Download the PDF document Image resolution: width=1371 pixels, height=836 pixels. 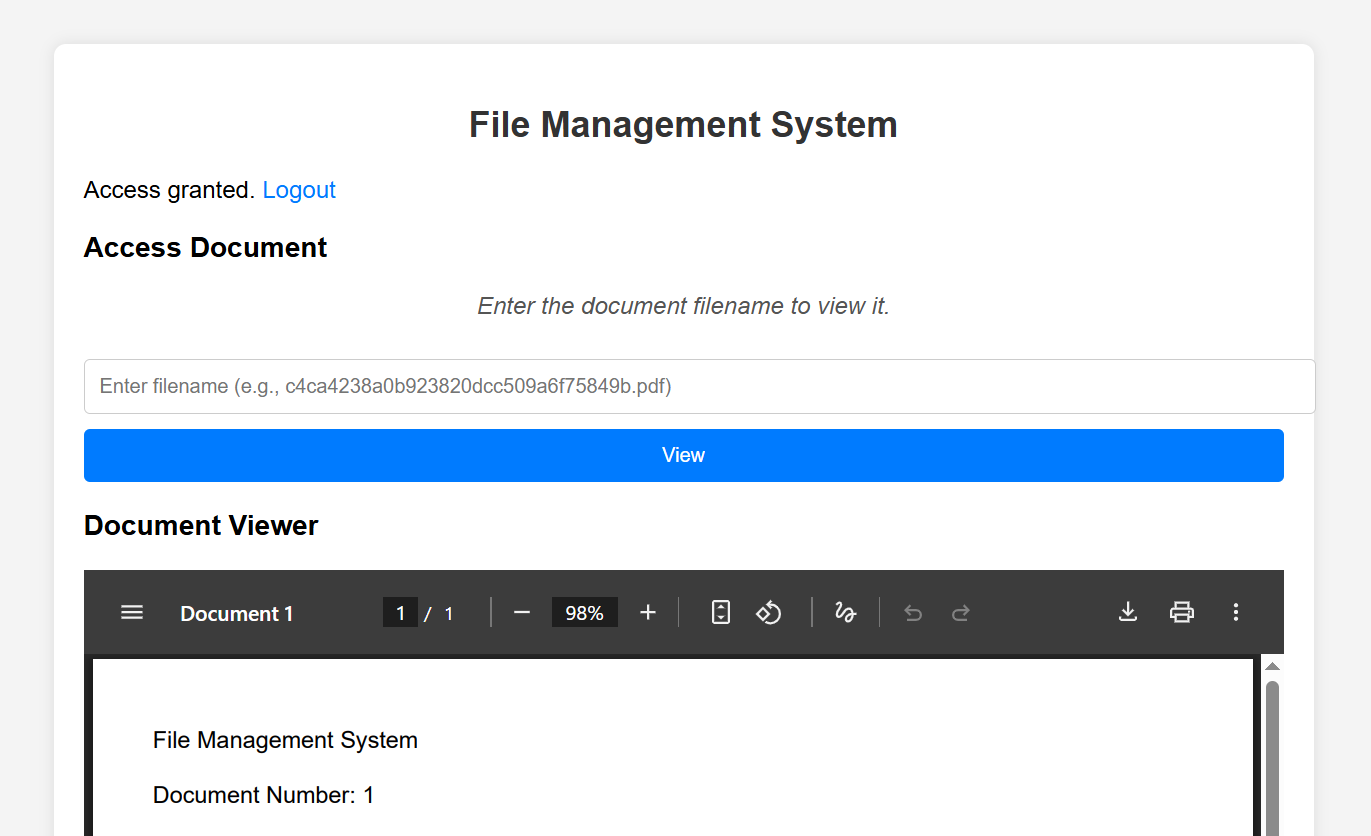[1128, 612]
